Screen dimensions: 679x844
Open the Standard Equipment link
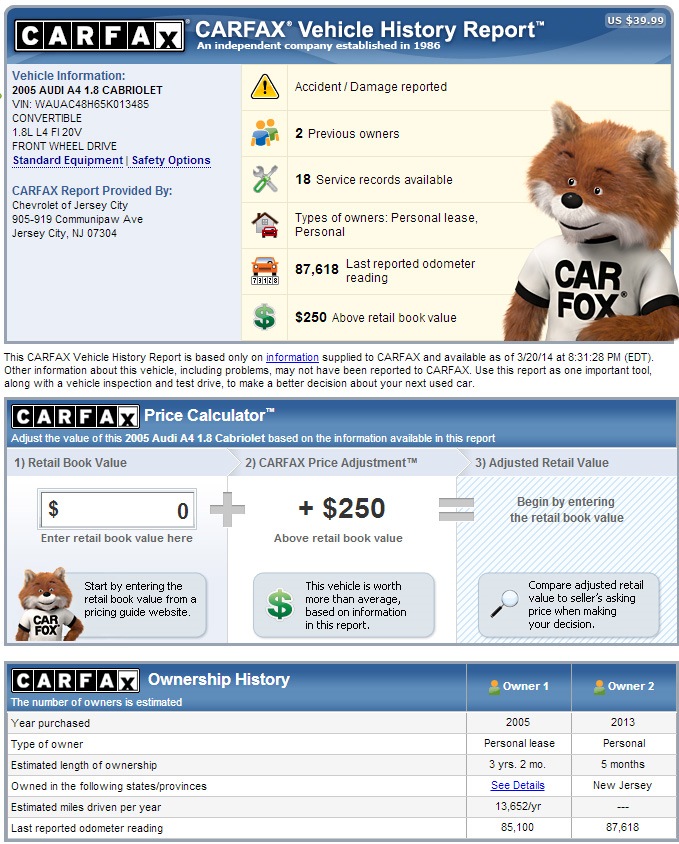click(x=68, y=160)
